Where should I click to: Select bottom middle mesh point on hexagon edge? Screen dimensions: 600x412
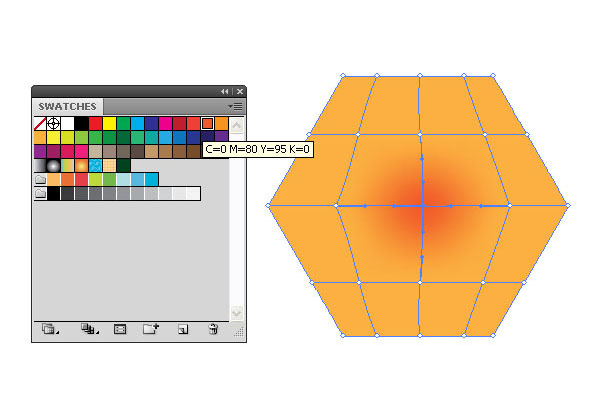(420, 335)
